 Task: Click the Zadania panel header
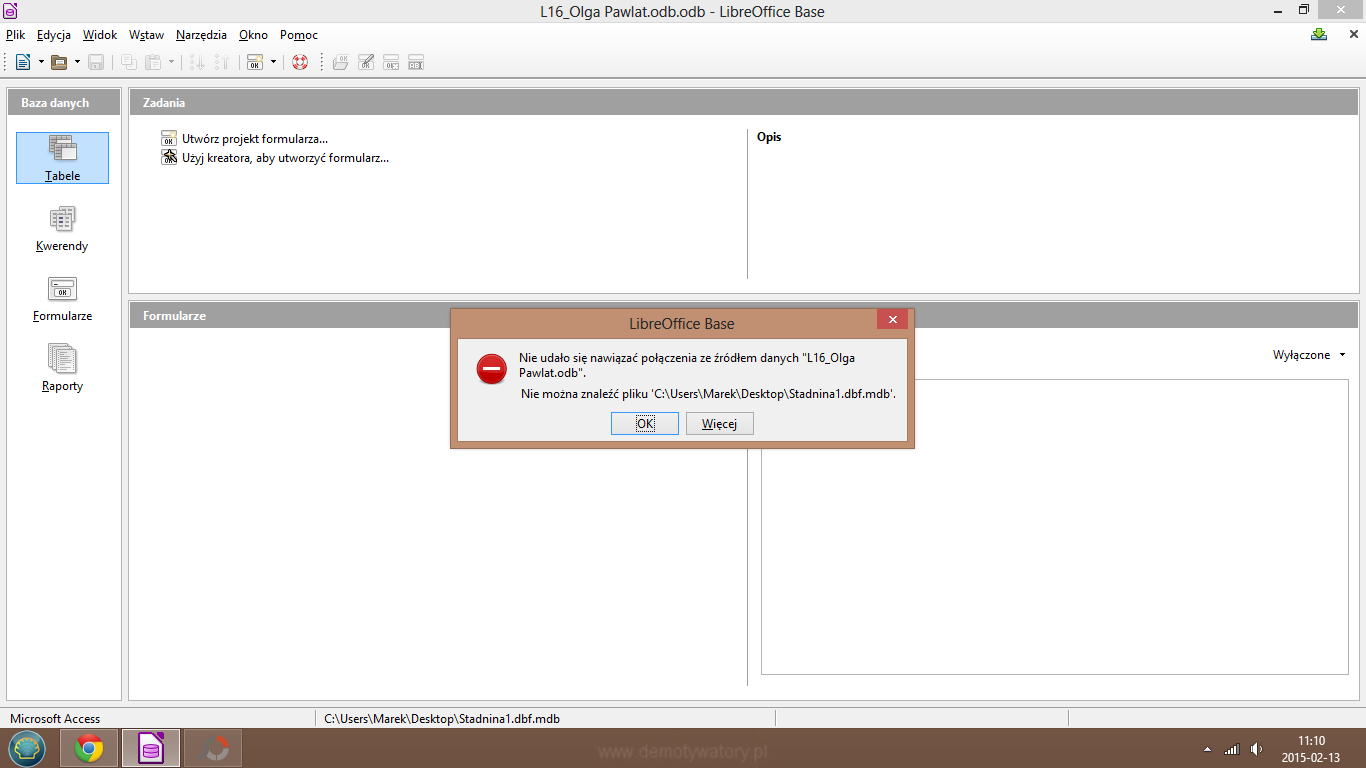(744, 102)
